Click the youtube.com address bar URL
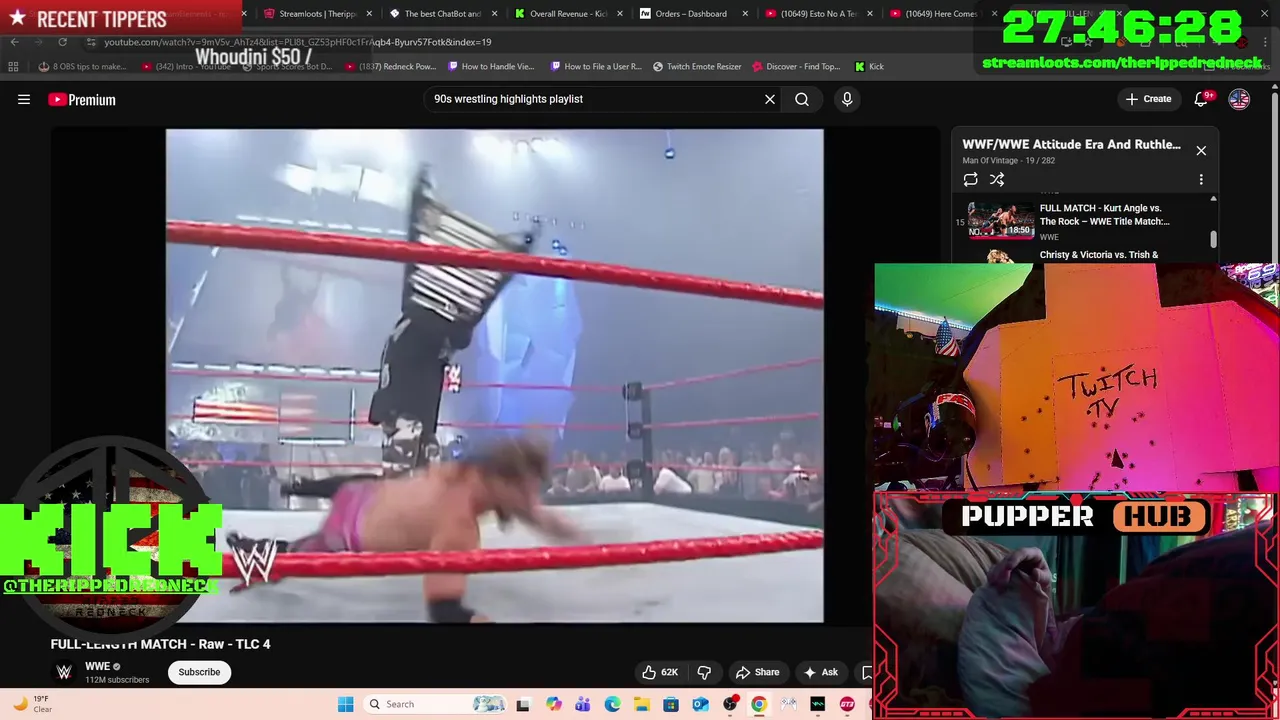Viewport: 1280px width, 720px height. pos(298,42)
